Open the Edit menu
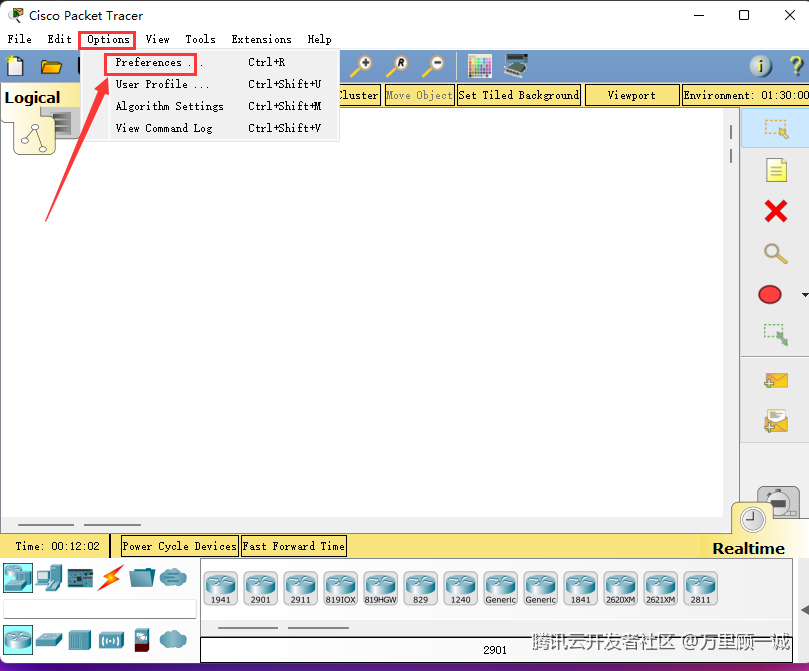 (59, 39)
